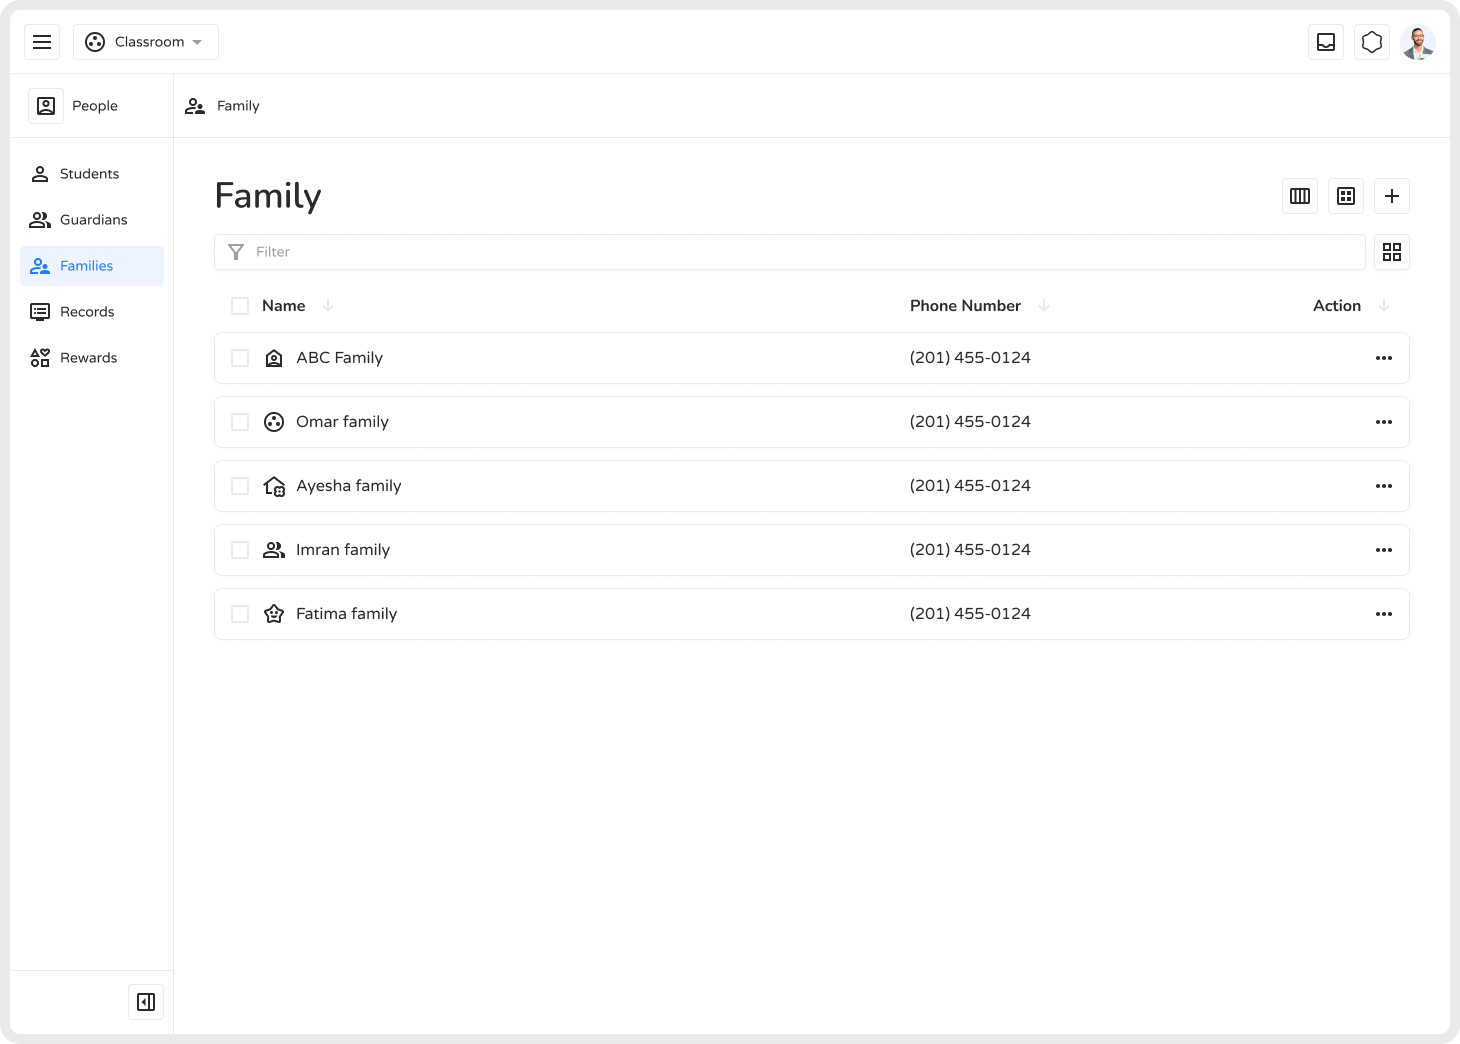The image size is (1460, 1044).
Task: Open the Fatima family entry
Action: pos(346,614)
